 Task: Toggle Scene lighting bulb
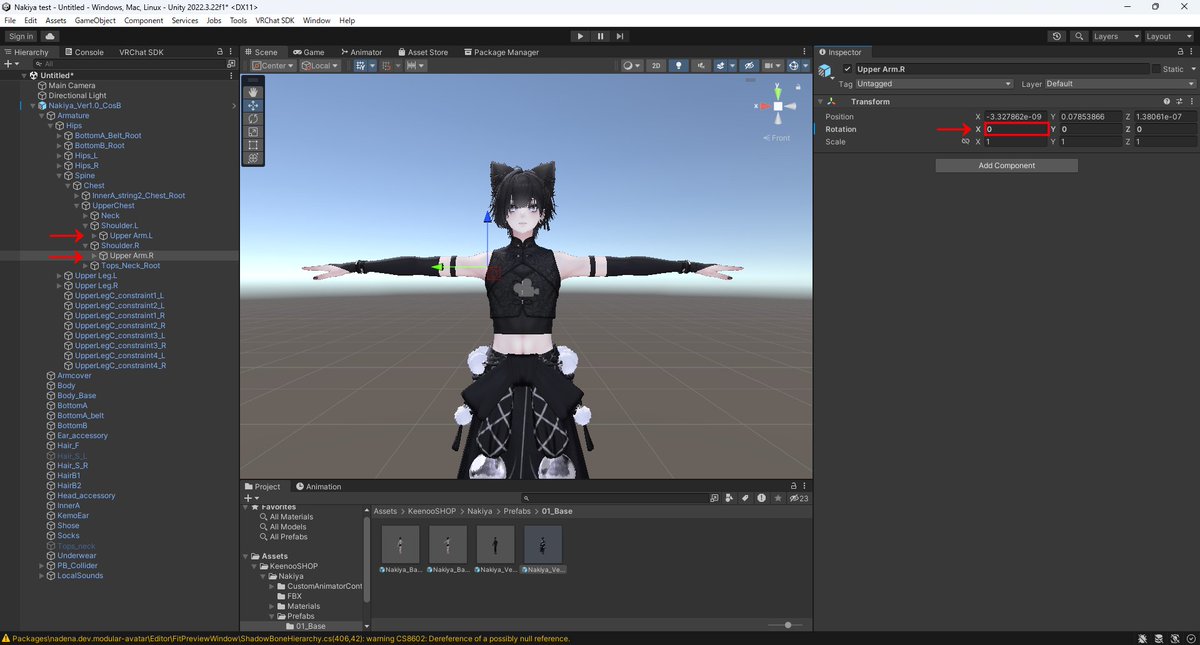click(679, 65)
